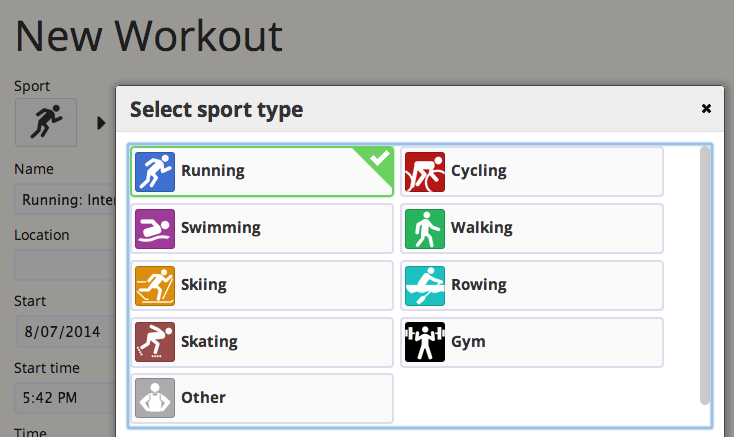This screenshot has height=437, width=734.
Task: Choose the red Cycling icon
Action: (x=425, y=172)
